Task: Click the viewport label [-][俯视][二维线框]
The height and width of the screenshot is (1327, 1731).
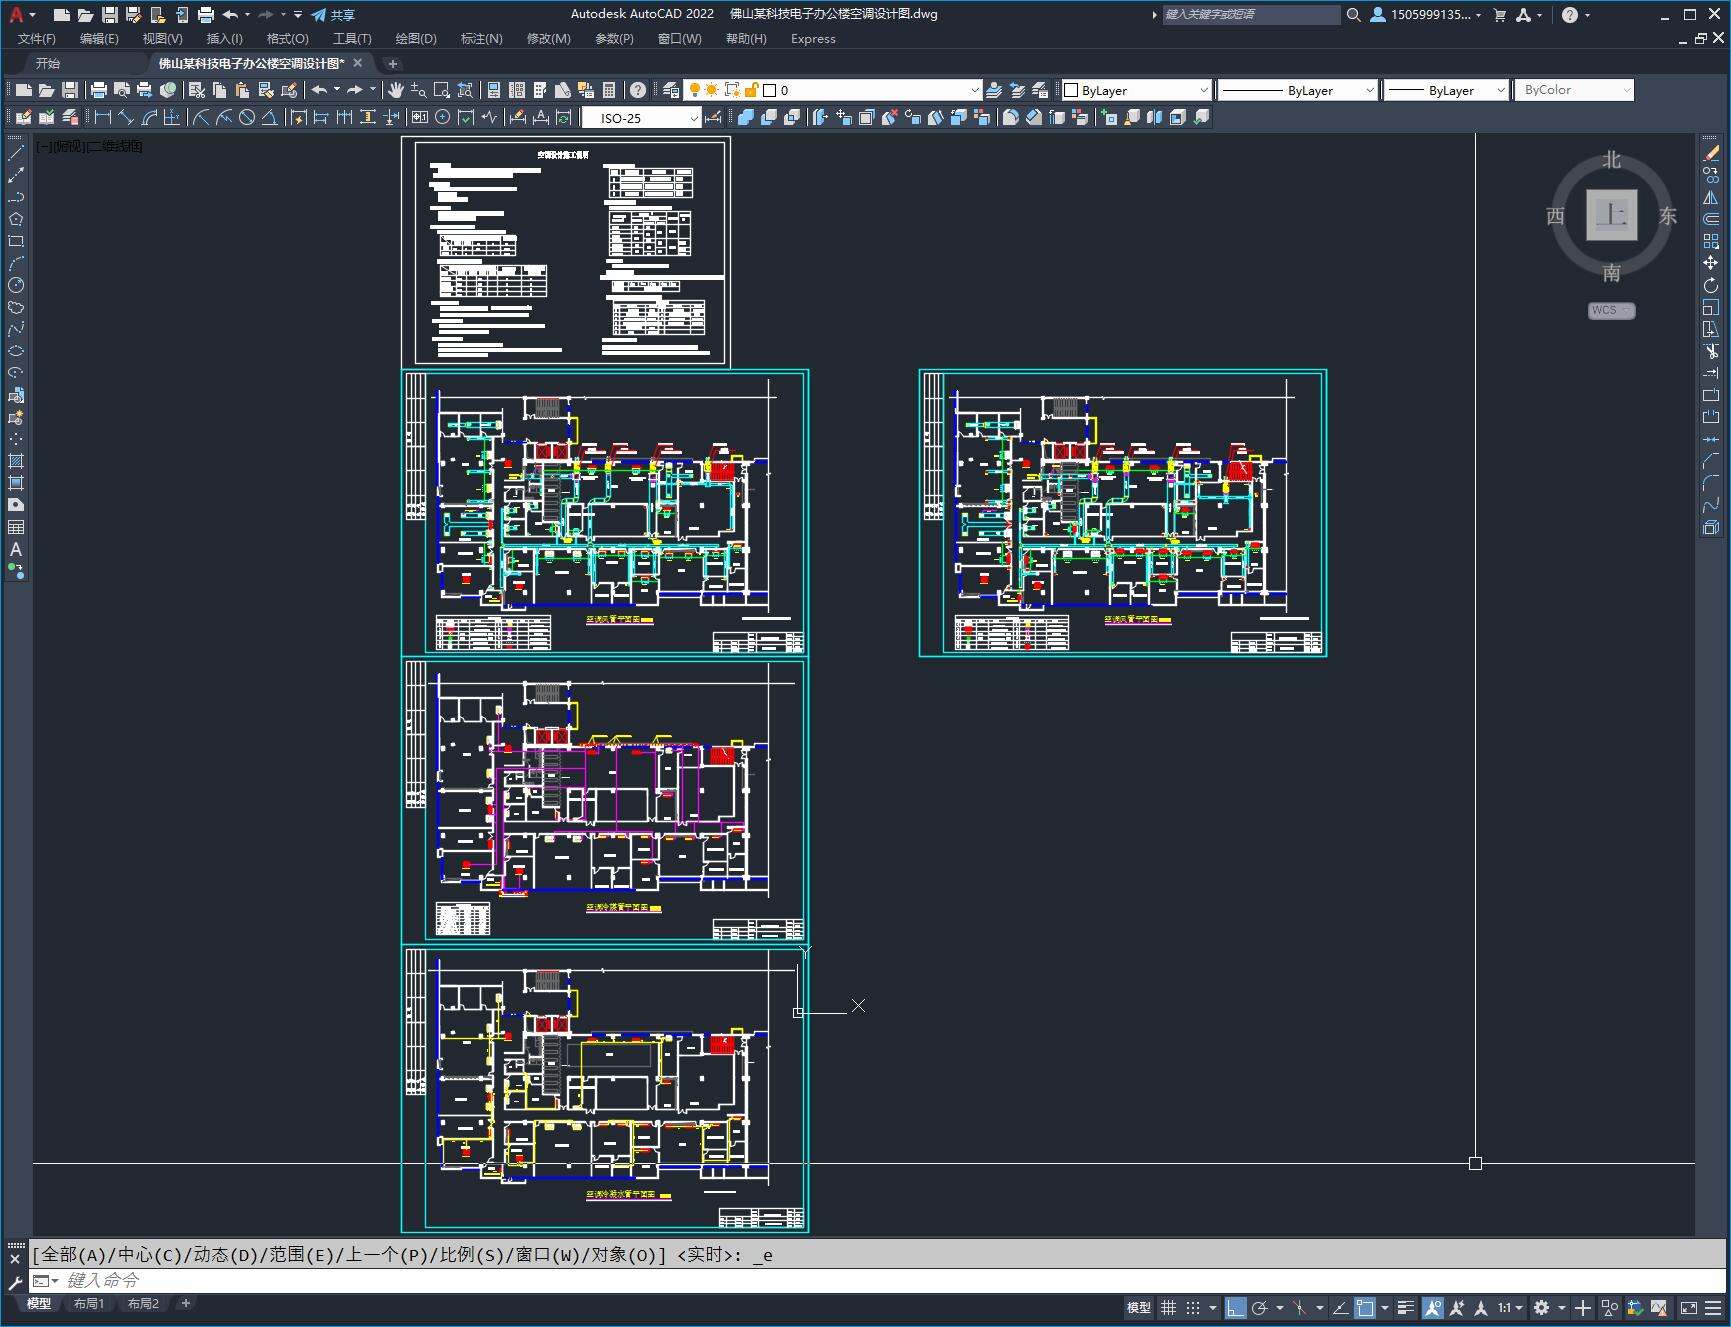Action: click(89, 146)
